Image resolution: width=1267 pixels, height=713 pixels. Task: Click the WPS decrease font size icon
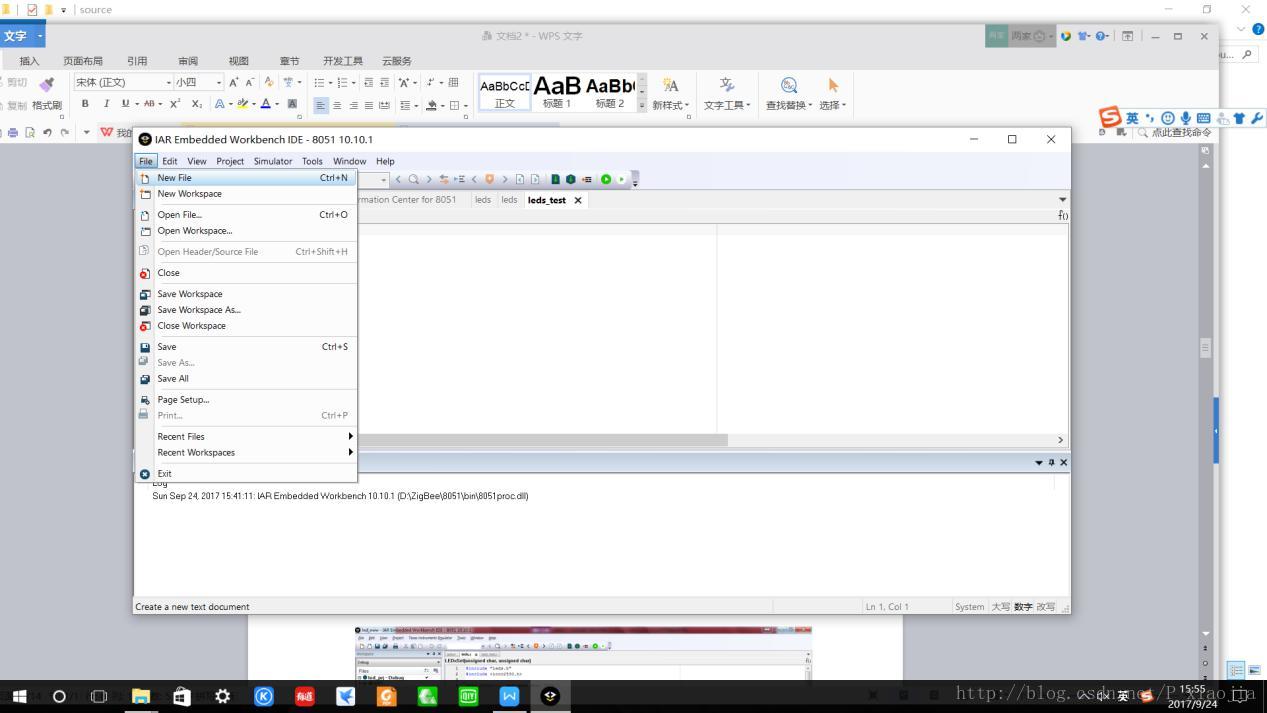pos(250,83)
